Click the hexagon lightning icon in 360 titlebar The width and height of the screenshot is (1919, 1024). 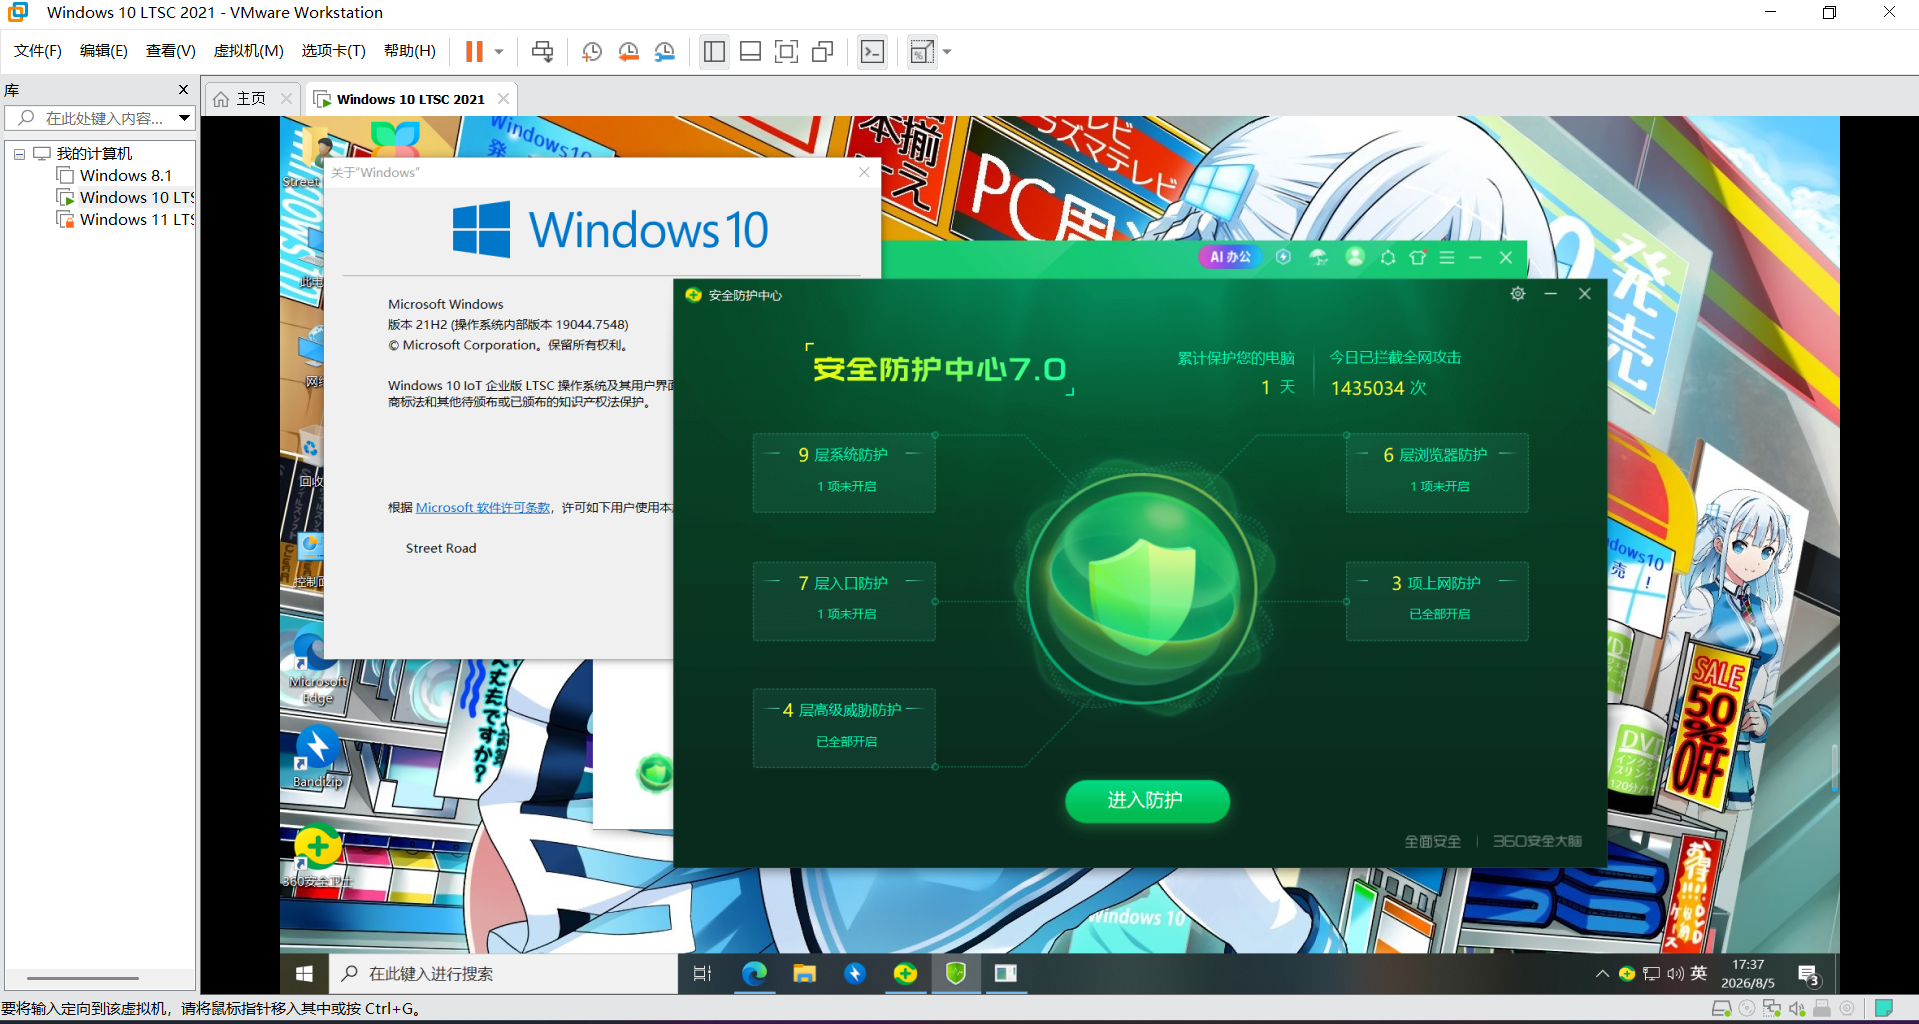click(x=1283, y=257)
